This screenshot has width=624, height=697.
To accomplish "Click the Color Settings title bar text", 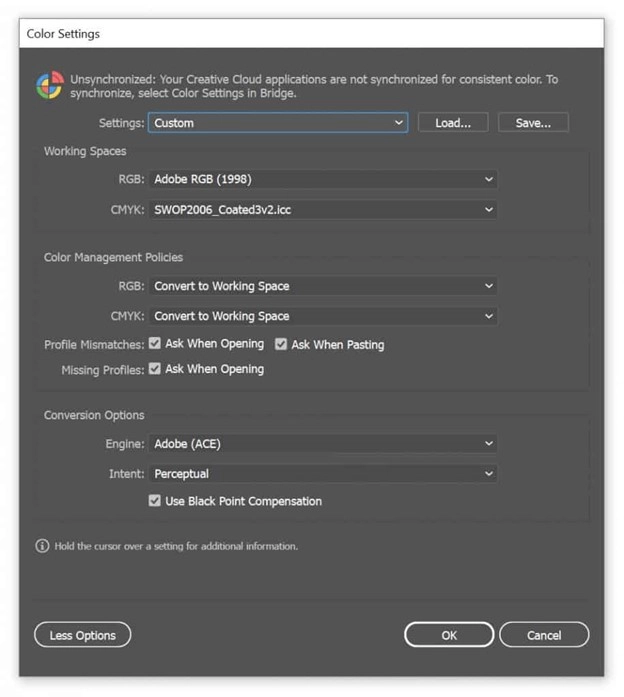I will [63, 34].
